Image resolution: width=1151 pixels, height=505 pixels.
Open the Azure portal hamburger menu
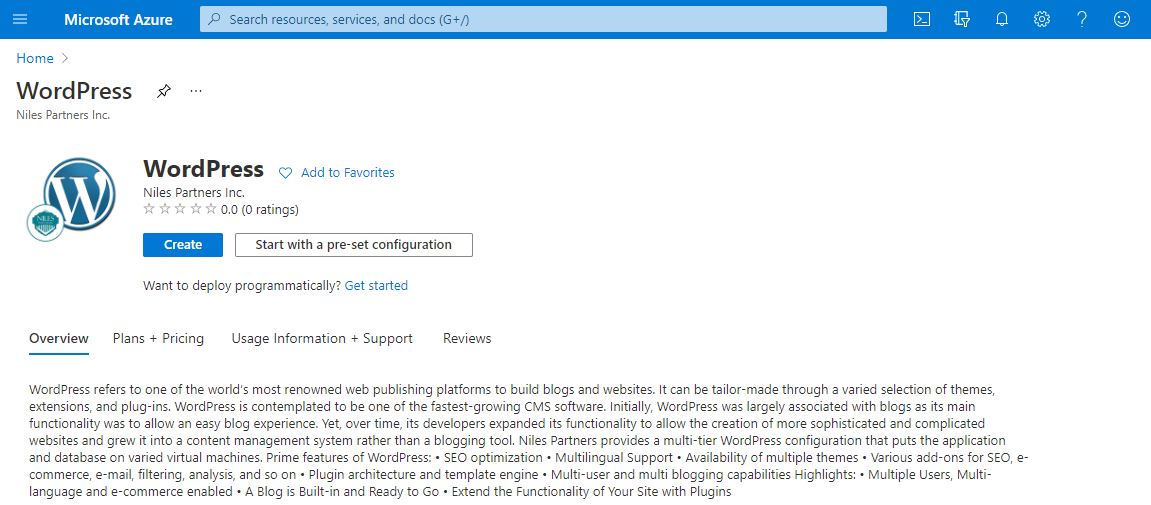(21, 19)
